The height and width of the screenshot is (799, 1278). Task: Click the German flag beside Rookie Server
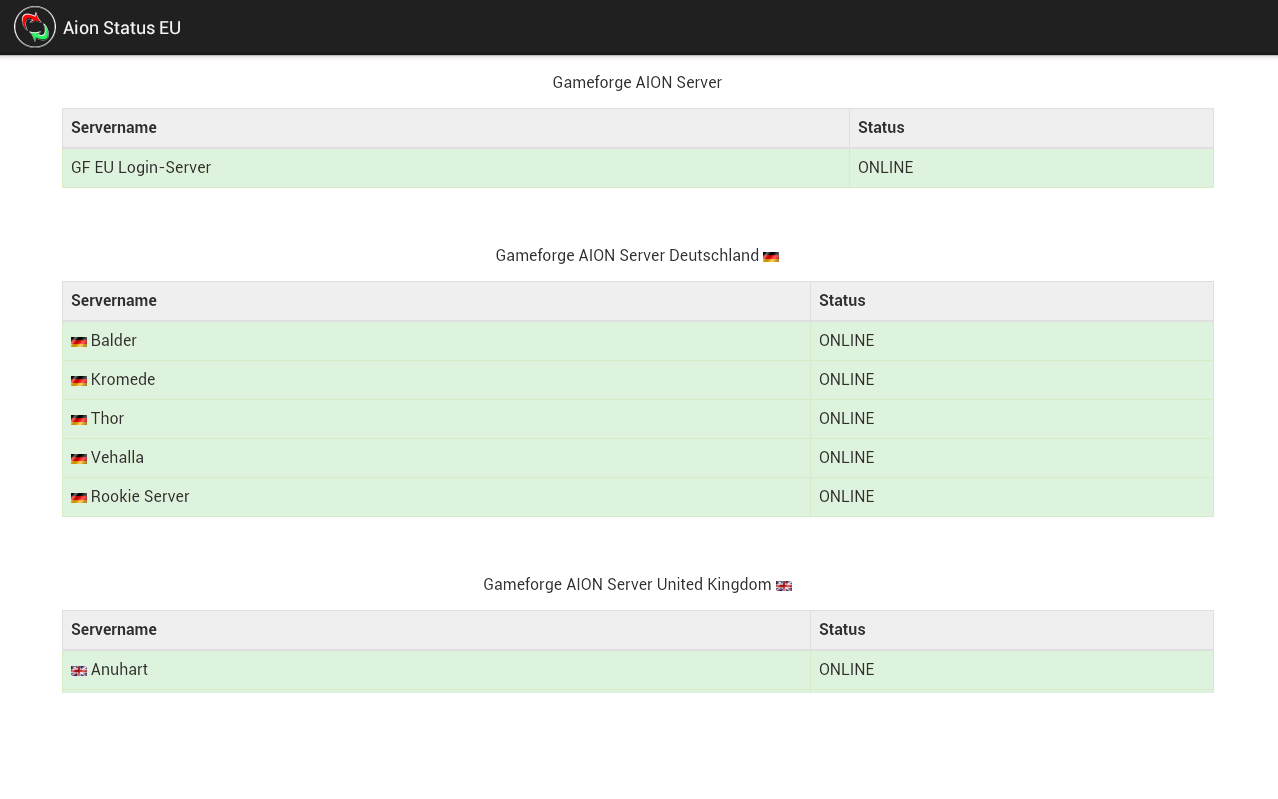click(x=79, y=498)
